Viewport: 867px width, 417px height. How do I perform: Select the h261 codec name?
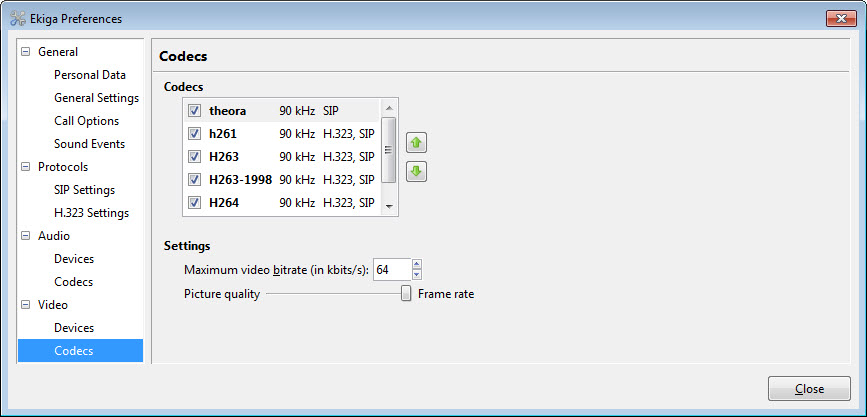point(223,133)
